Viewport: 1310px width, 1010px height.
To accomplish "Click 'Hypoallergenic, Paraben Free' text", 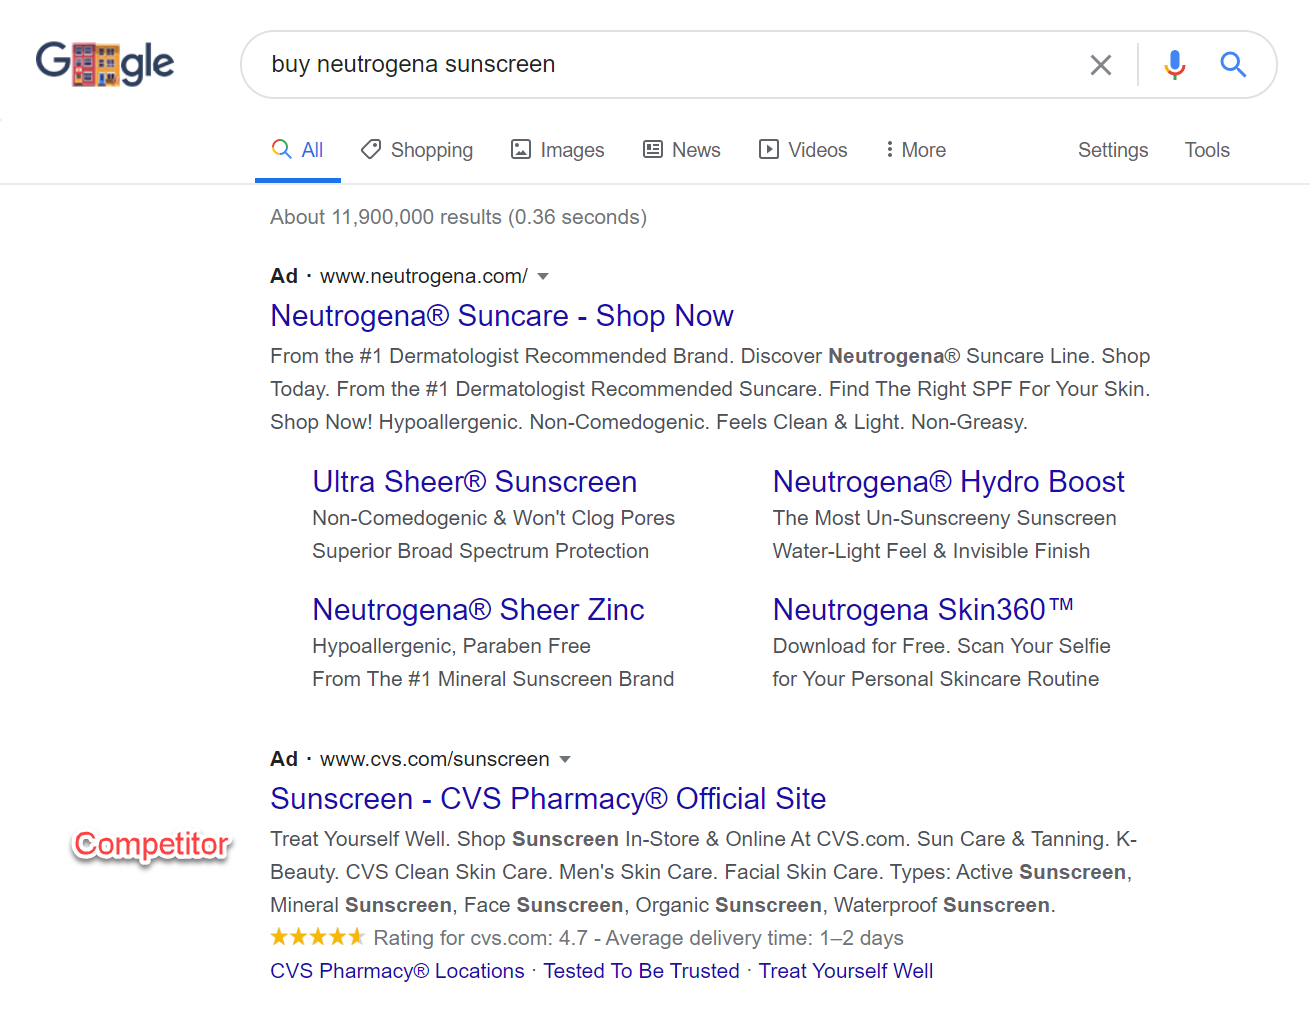I will pyautogui.click(x=451, y=646).
